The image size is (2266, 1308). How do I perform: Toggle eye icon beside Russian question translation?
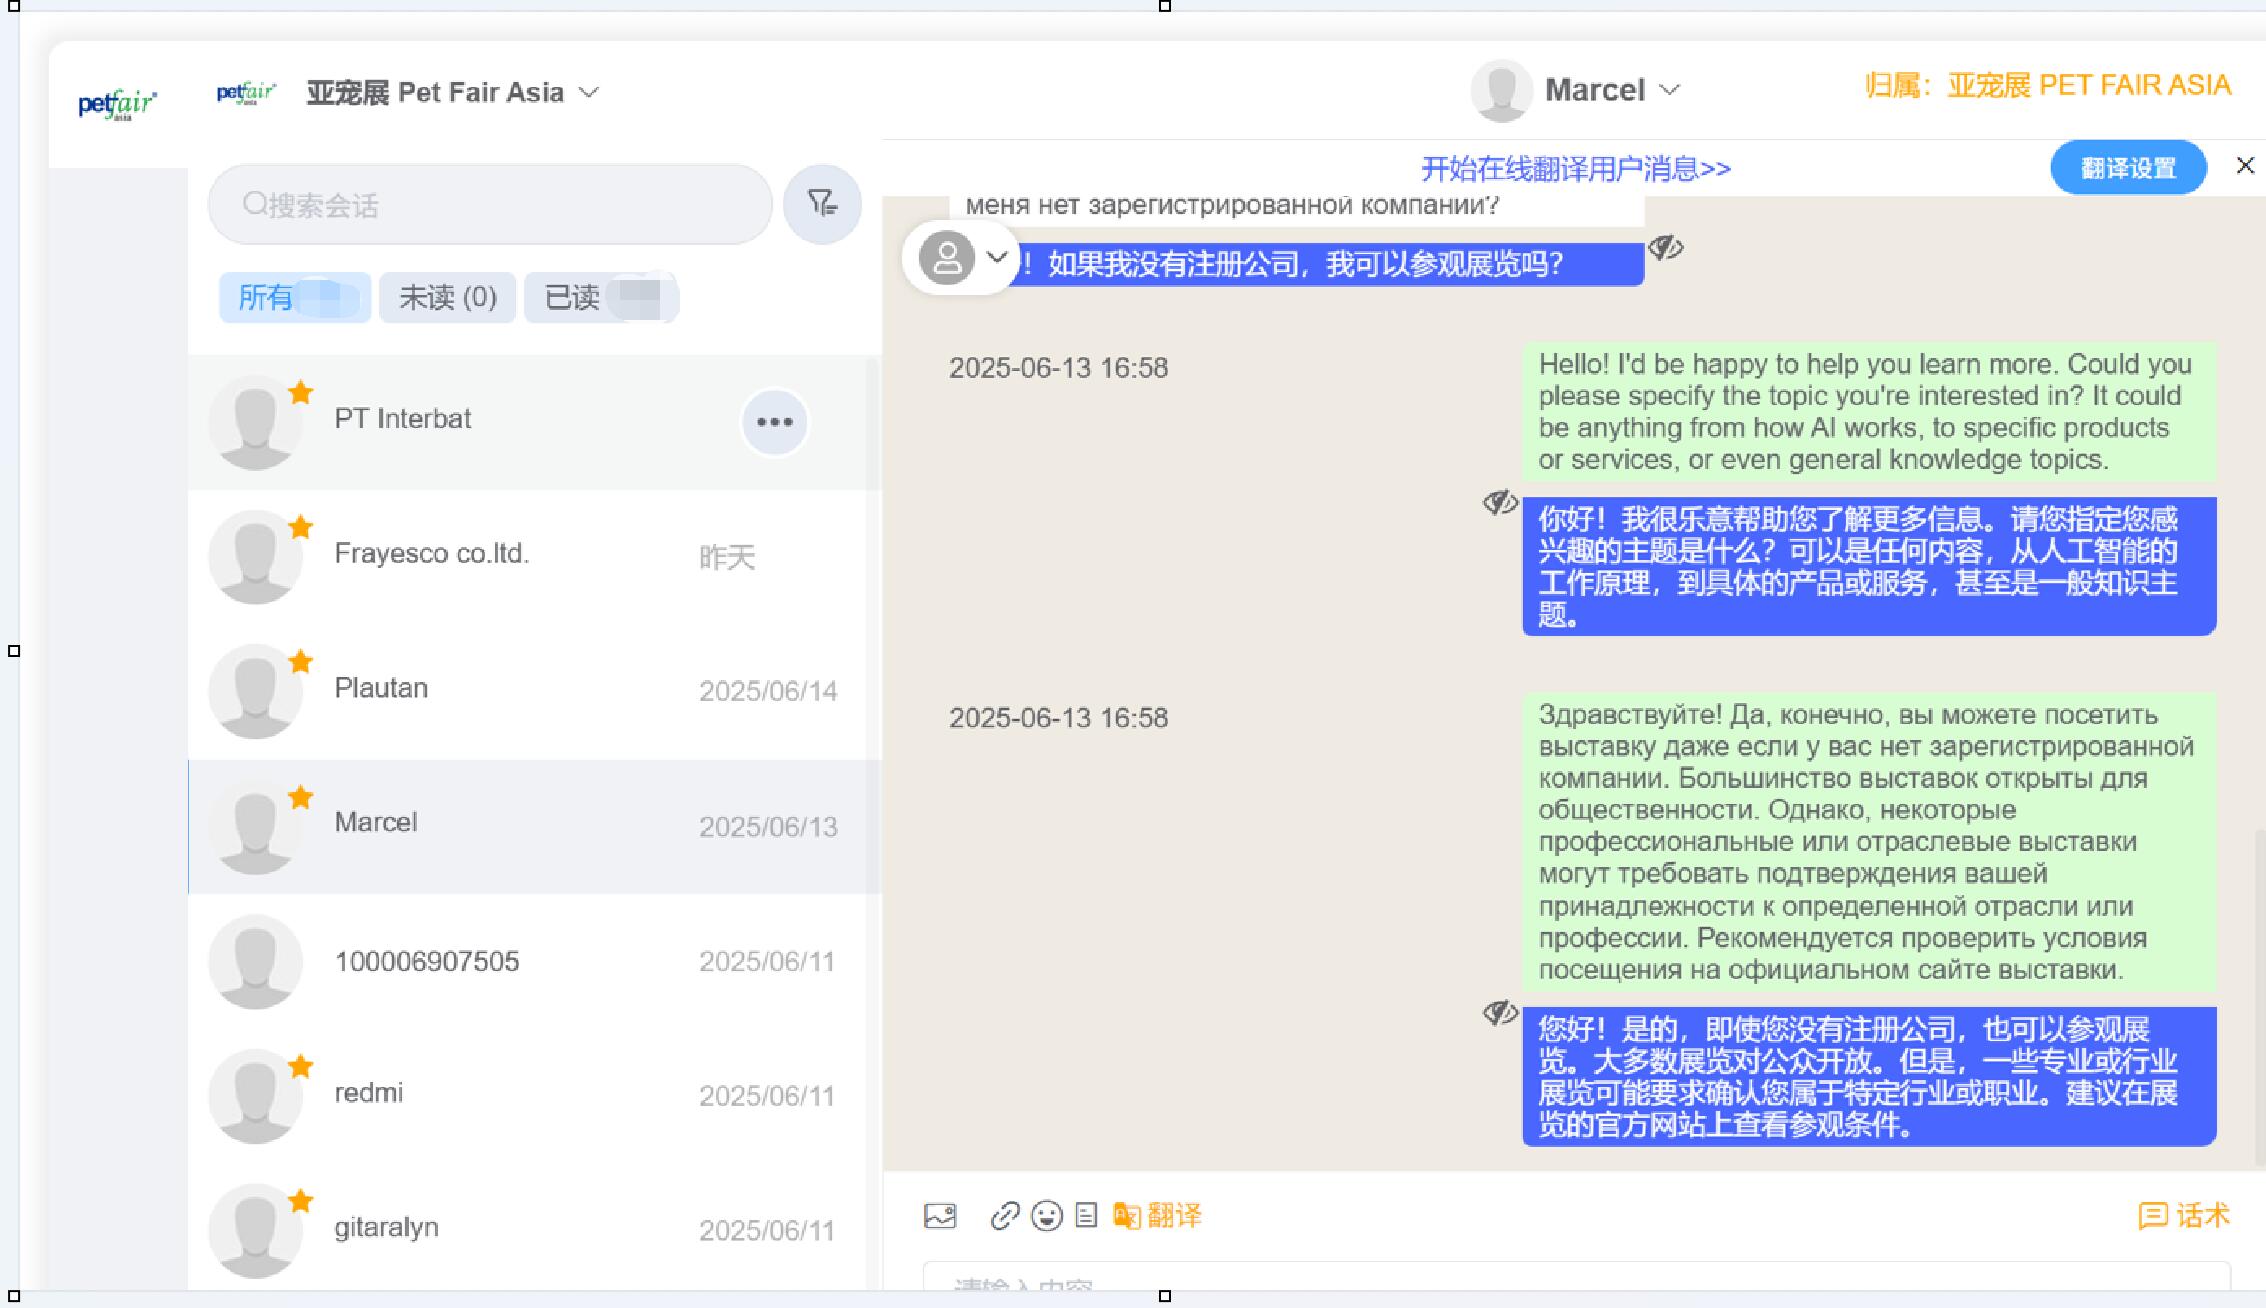[x=1665, y=247]
